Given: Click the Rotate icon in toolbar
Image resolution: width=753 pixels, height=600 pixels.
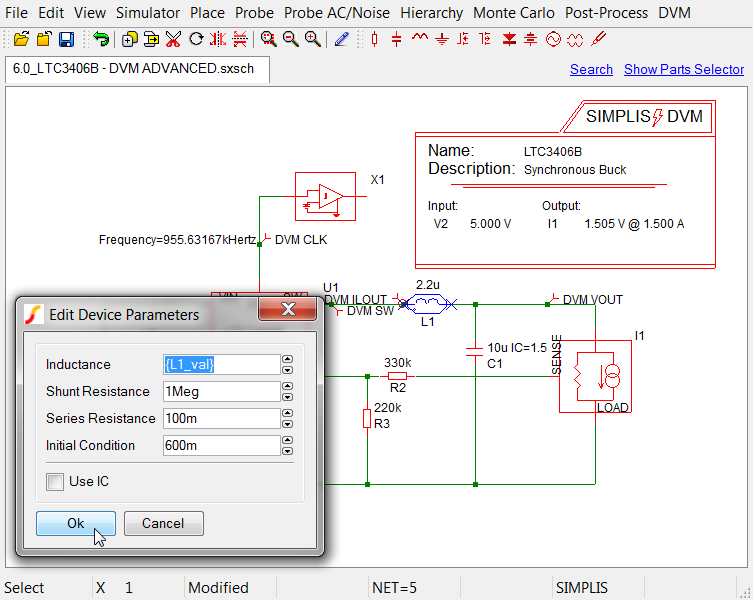Looking at the screenshot, I should pos(196,39).
